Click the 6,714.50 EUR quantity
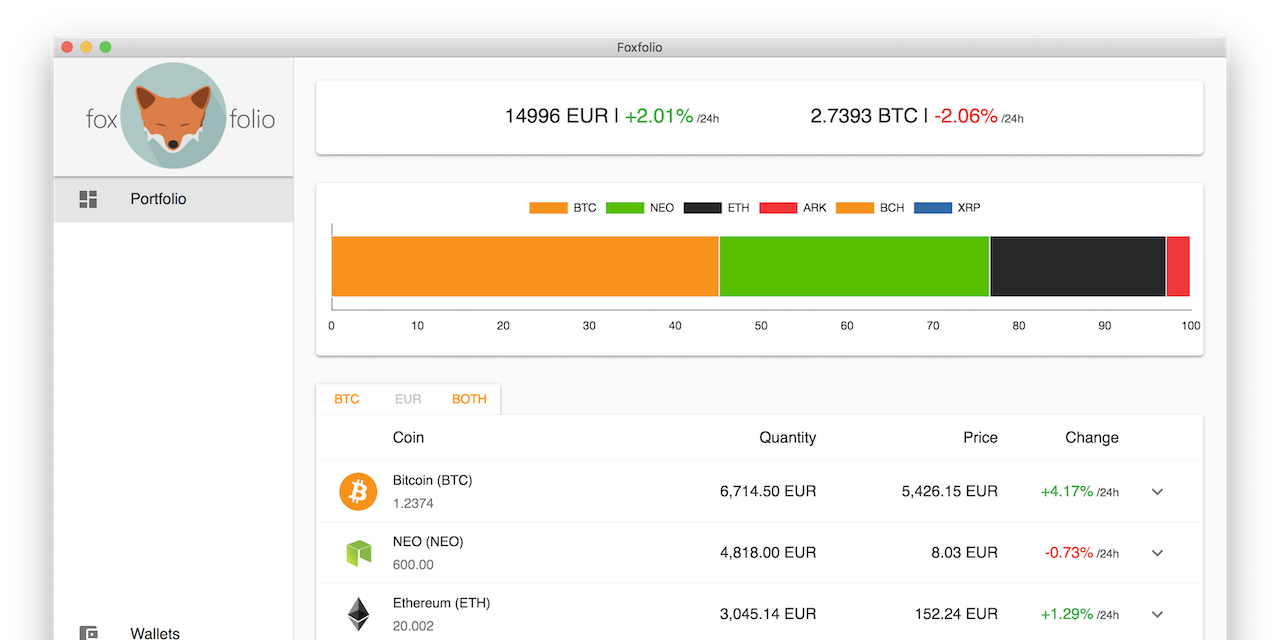This screenshot has width=1280, height=640. pyautogui.click(x=768, y=491)
